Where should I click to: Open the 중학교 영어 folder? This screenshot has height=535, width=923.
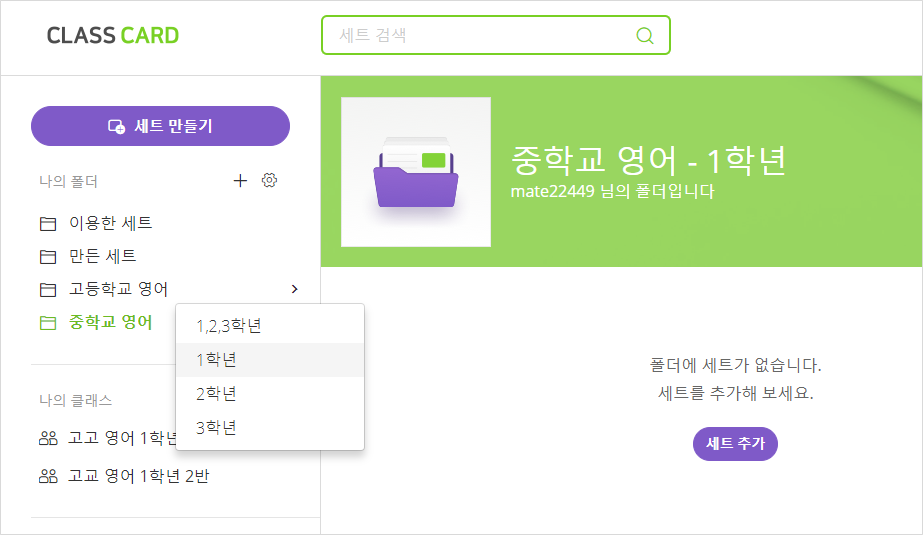(111, 322)
